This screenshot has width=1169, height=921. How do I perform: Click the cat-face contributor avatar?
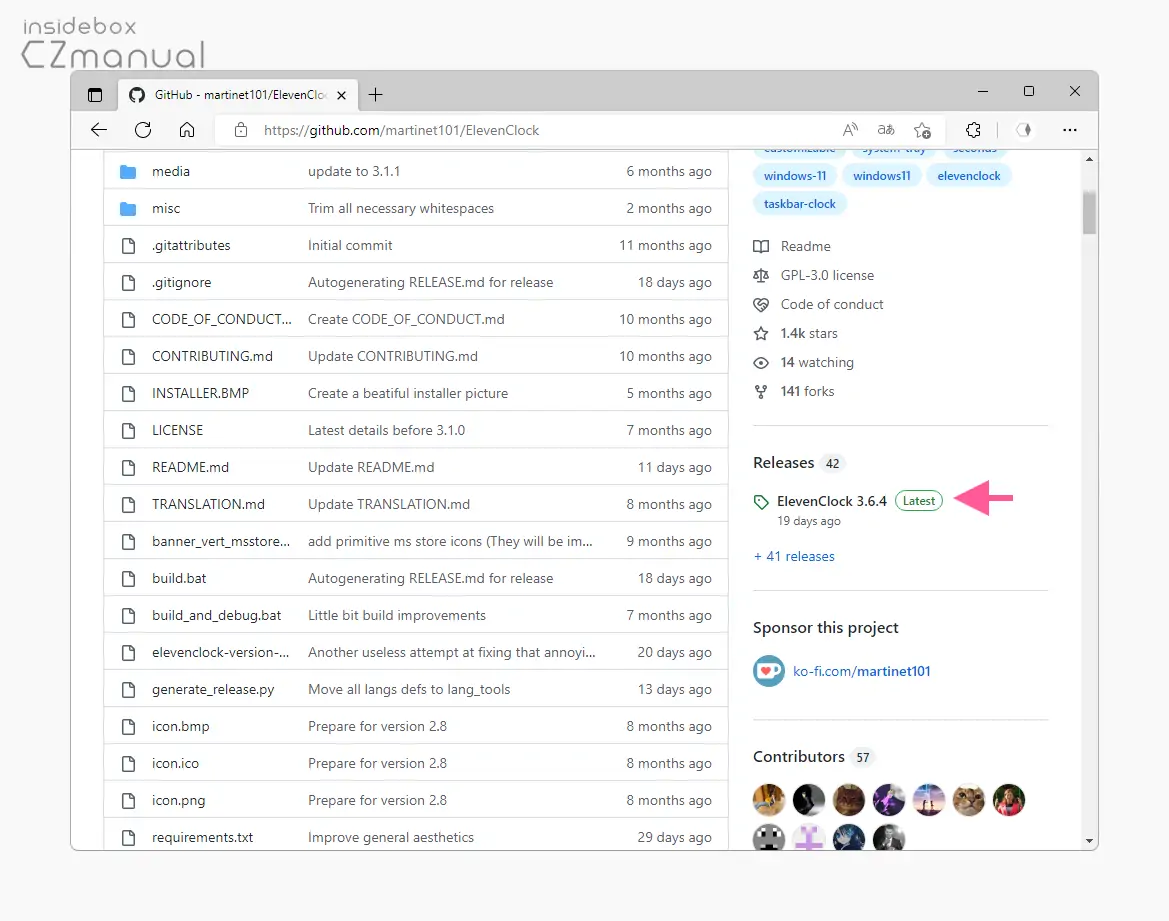pyautogui.click(x=968, y=800)
